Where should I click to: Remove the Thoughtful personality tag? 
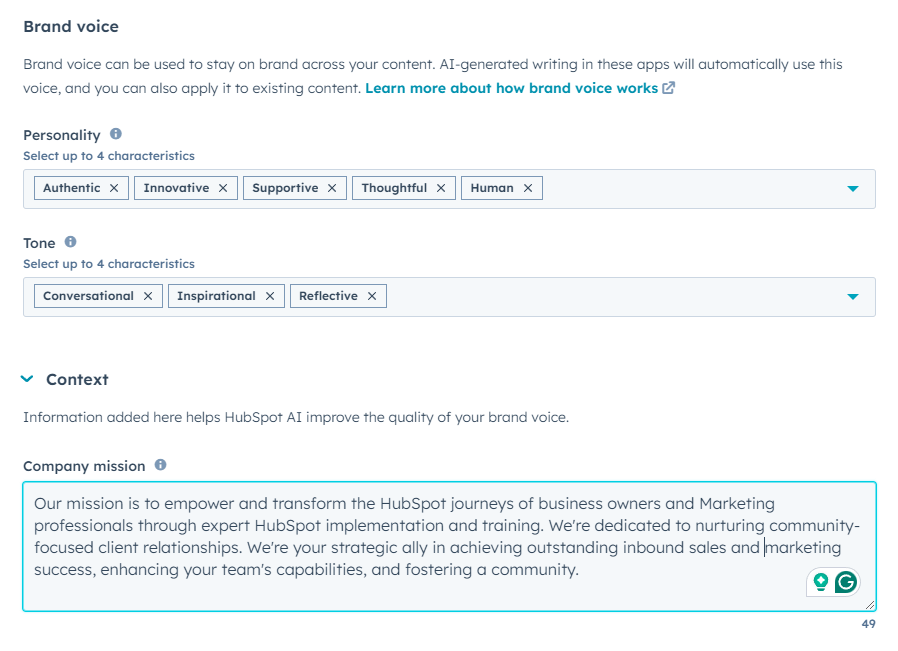(441, 187)
